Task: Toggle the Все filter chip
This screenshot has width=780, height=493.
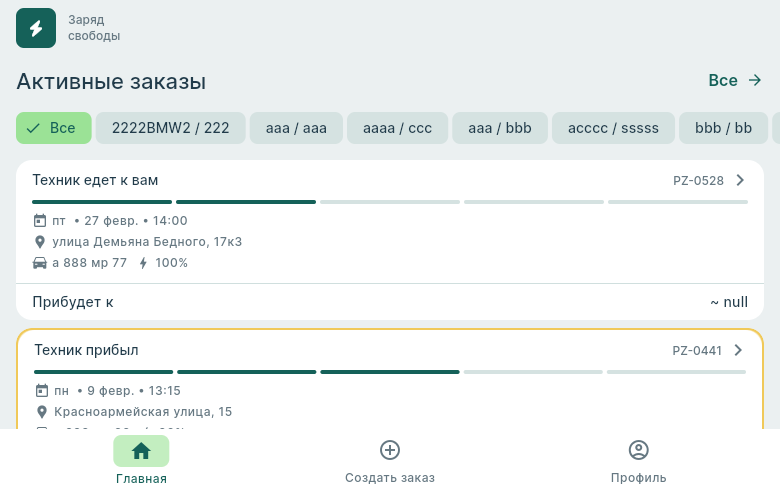Action: [x=54, y=128]
